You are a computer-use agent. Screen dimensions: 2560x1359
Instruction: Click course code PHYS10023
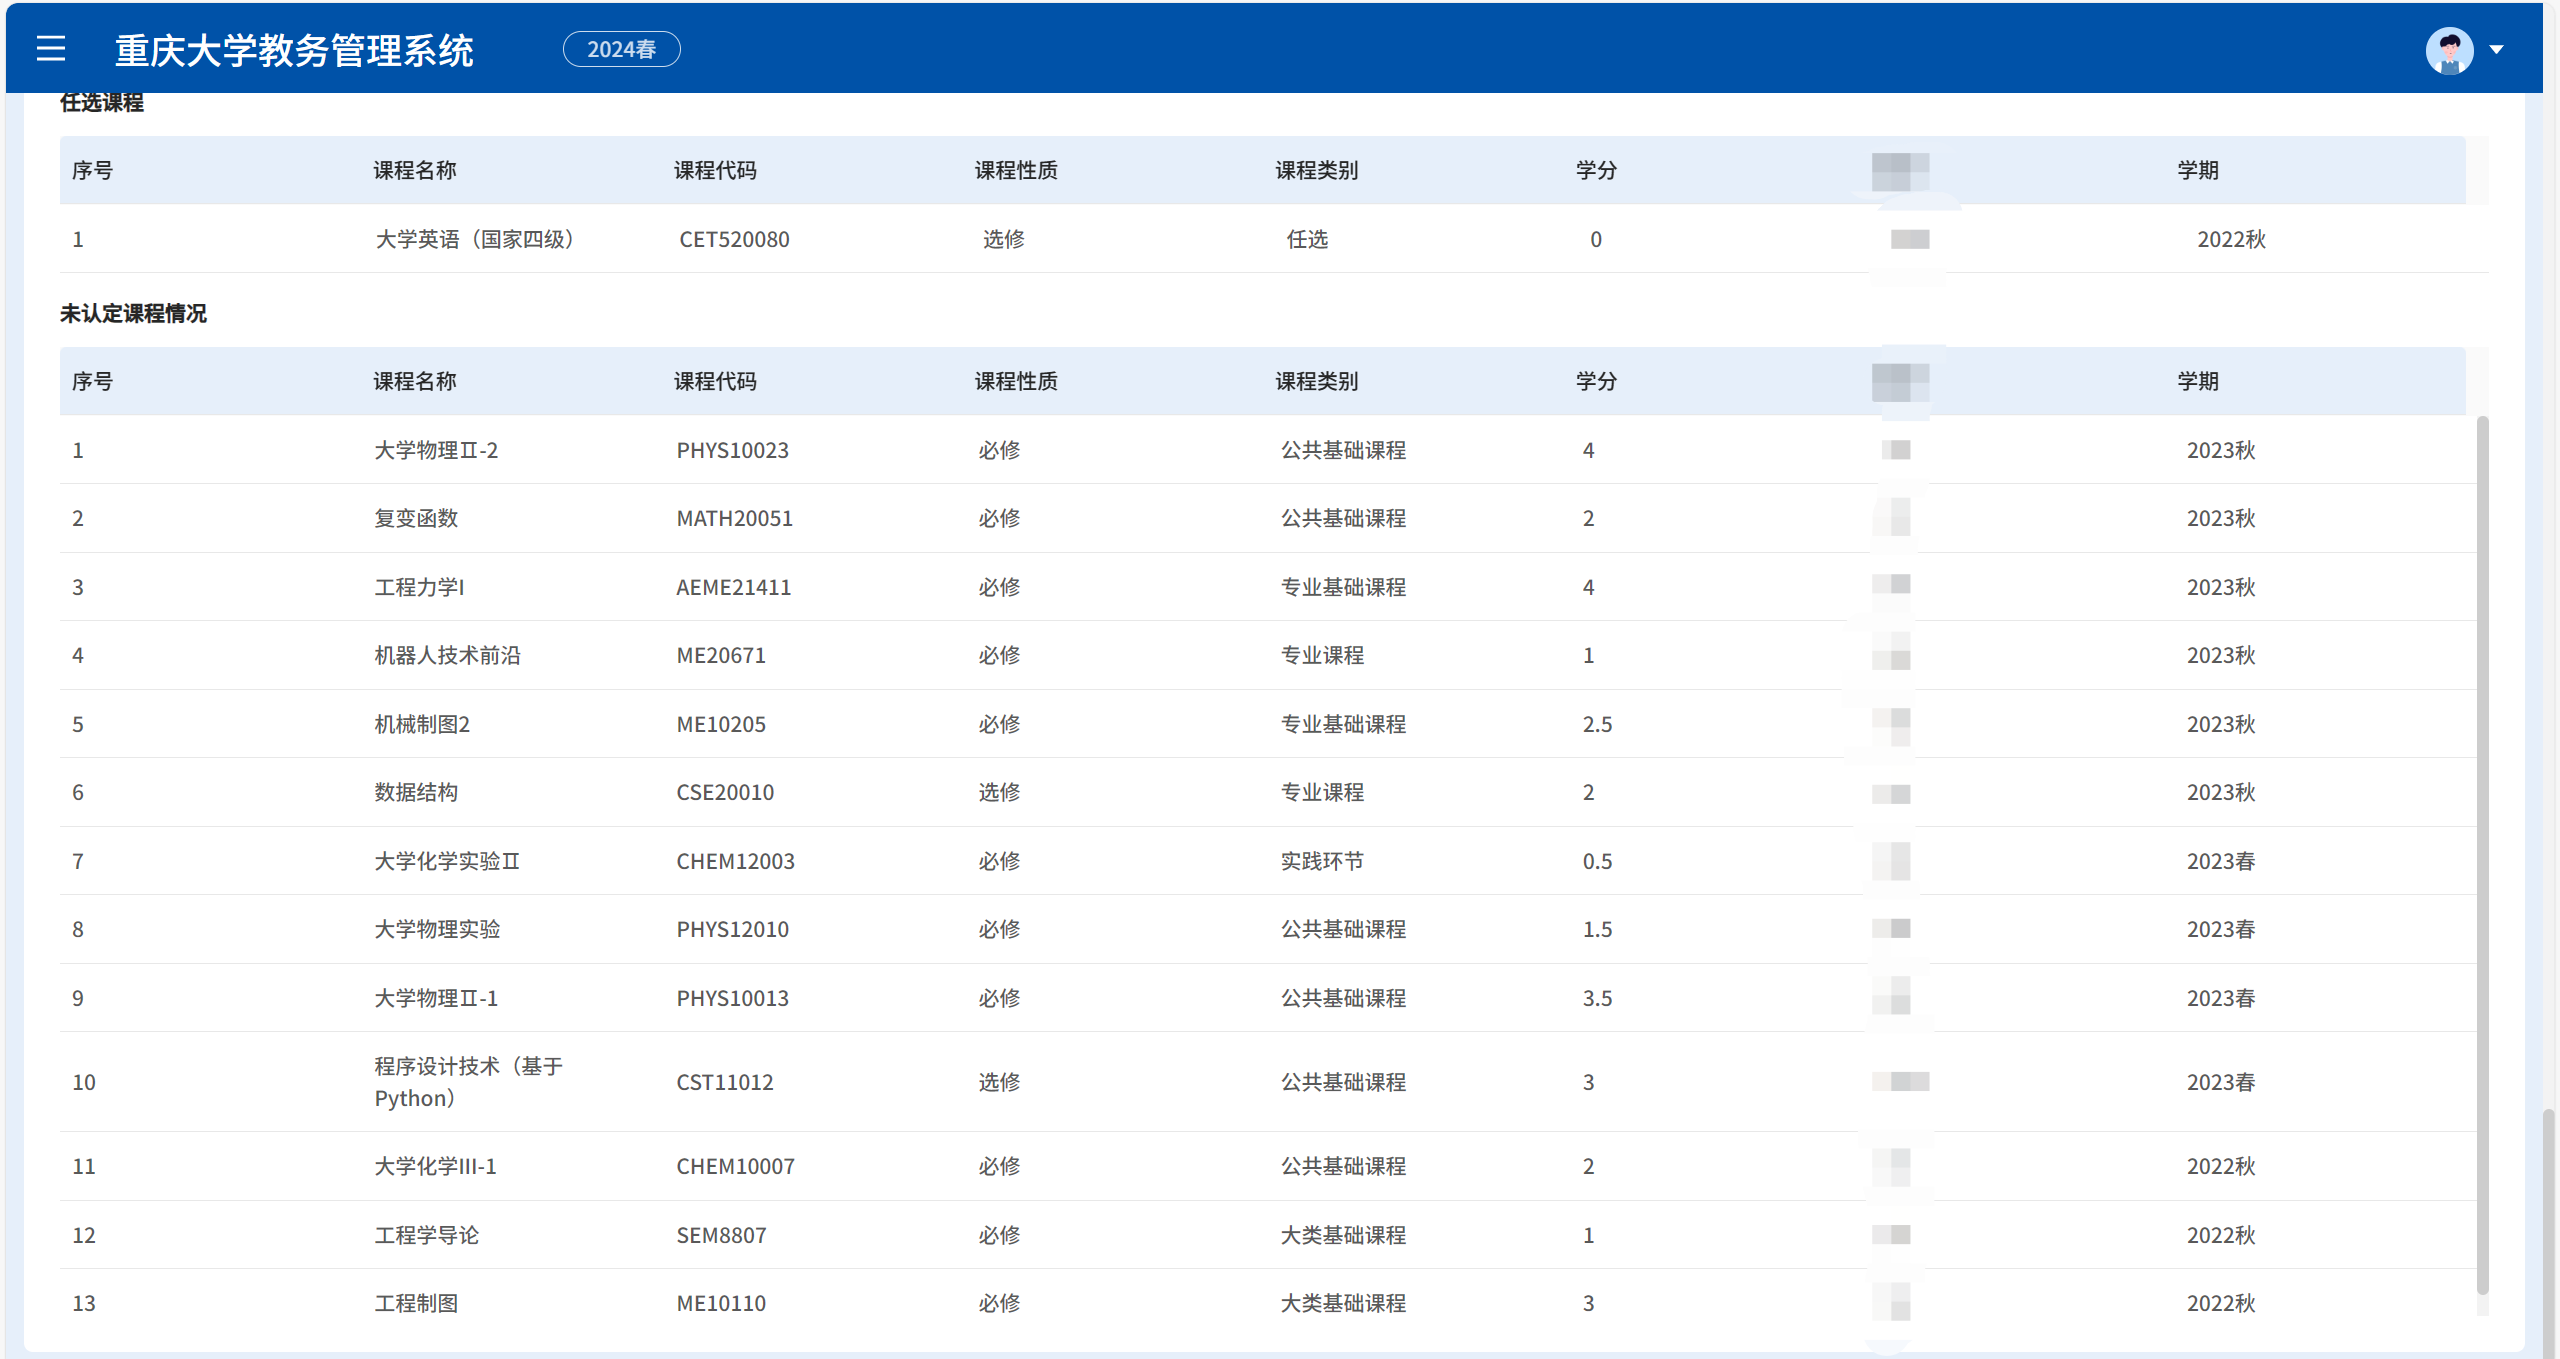732,450
